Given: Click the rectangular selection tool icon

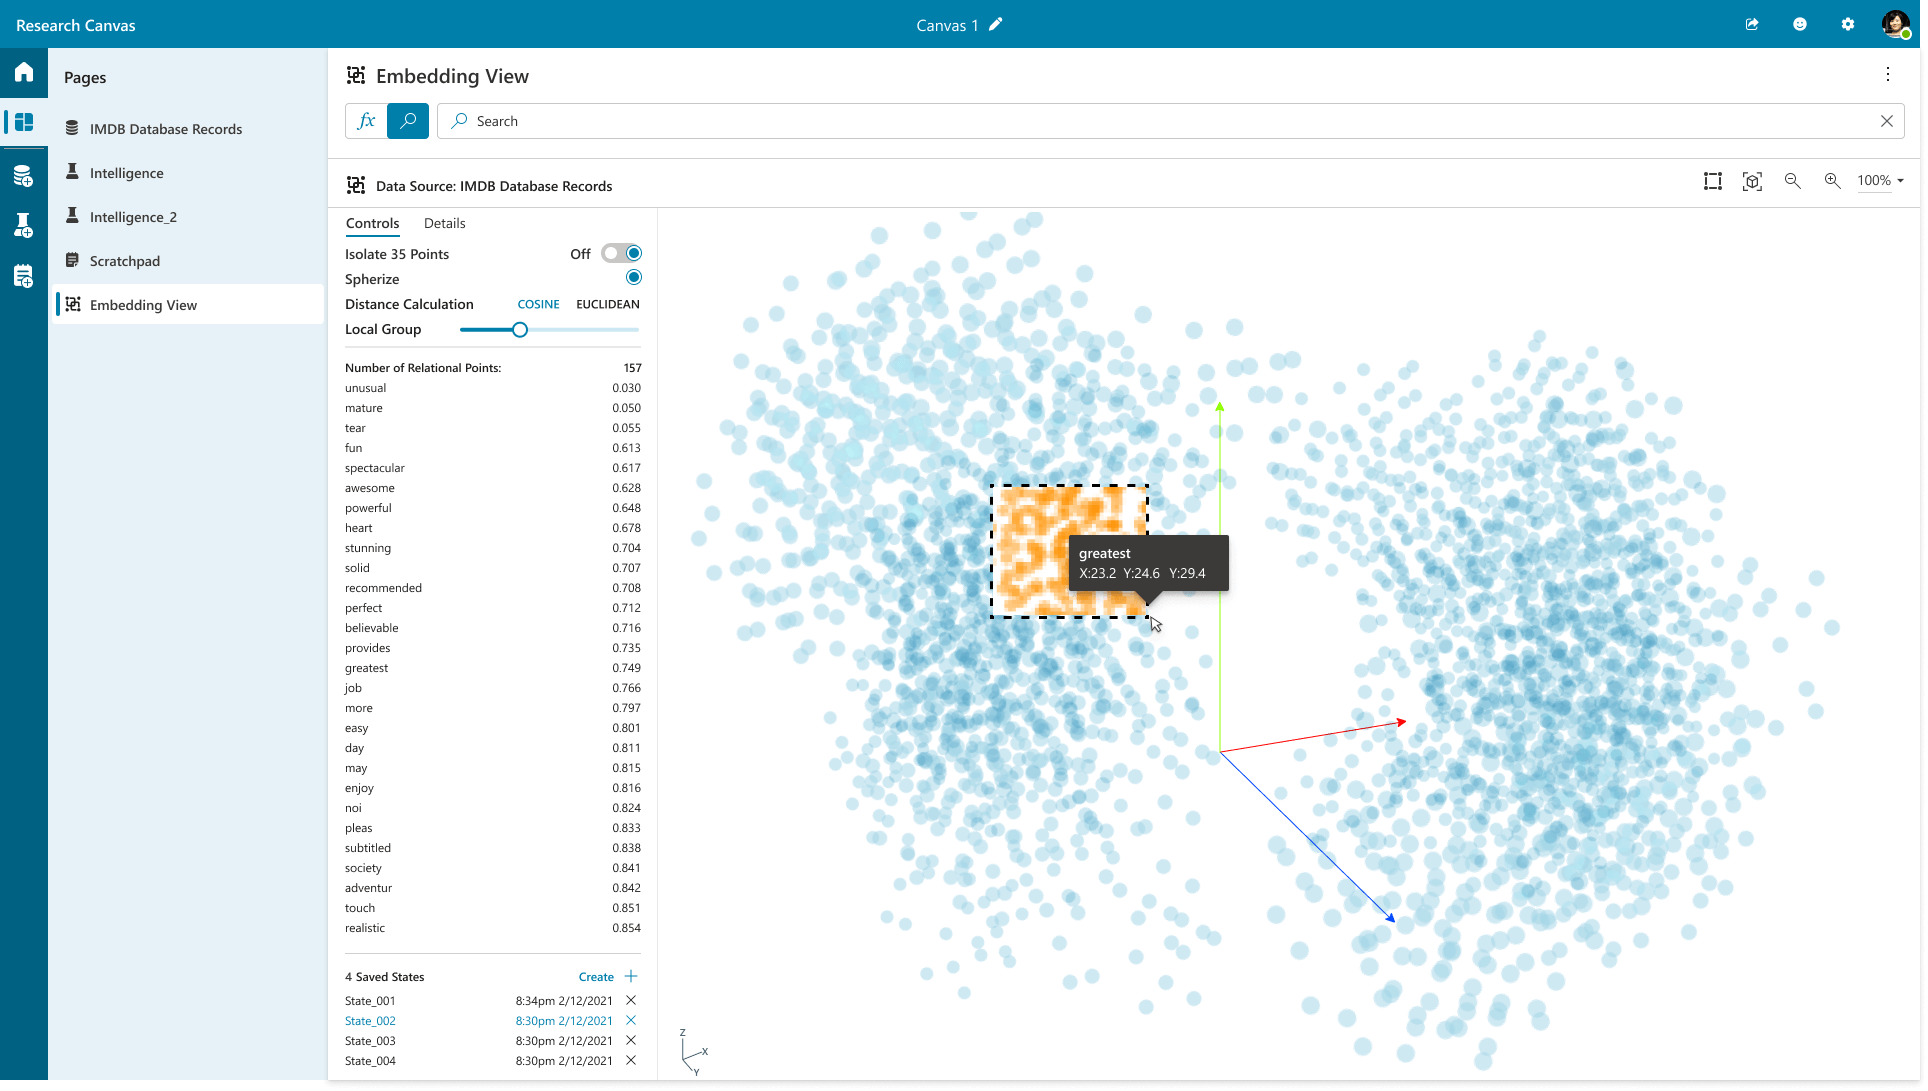Looking at the screenshot, I should [1713, 181].
